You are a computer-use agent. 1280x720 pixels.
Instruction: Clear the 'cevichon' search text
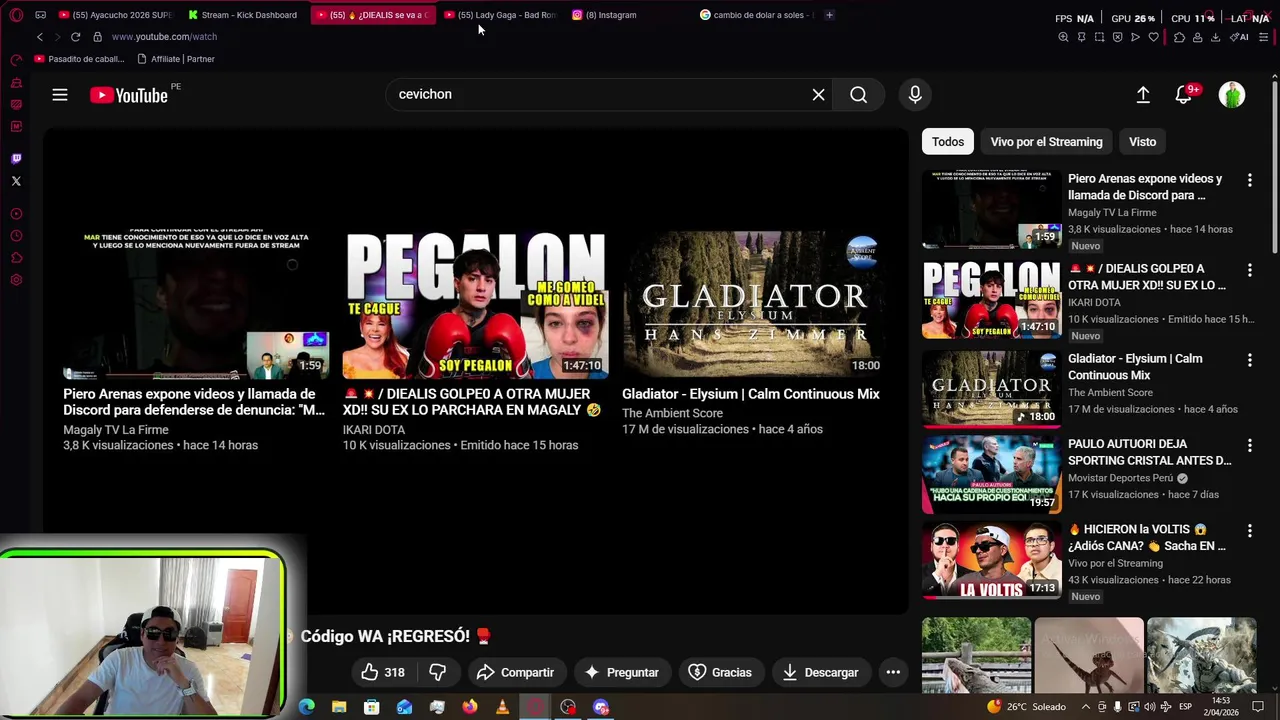coord(818,94)
